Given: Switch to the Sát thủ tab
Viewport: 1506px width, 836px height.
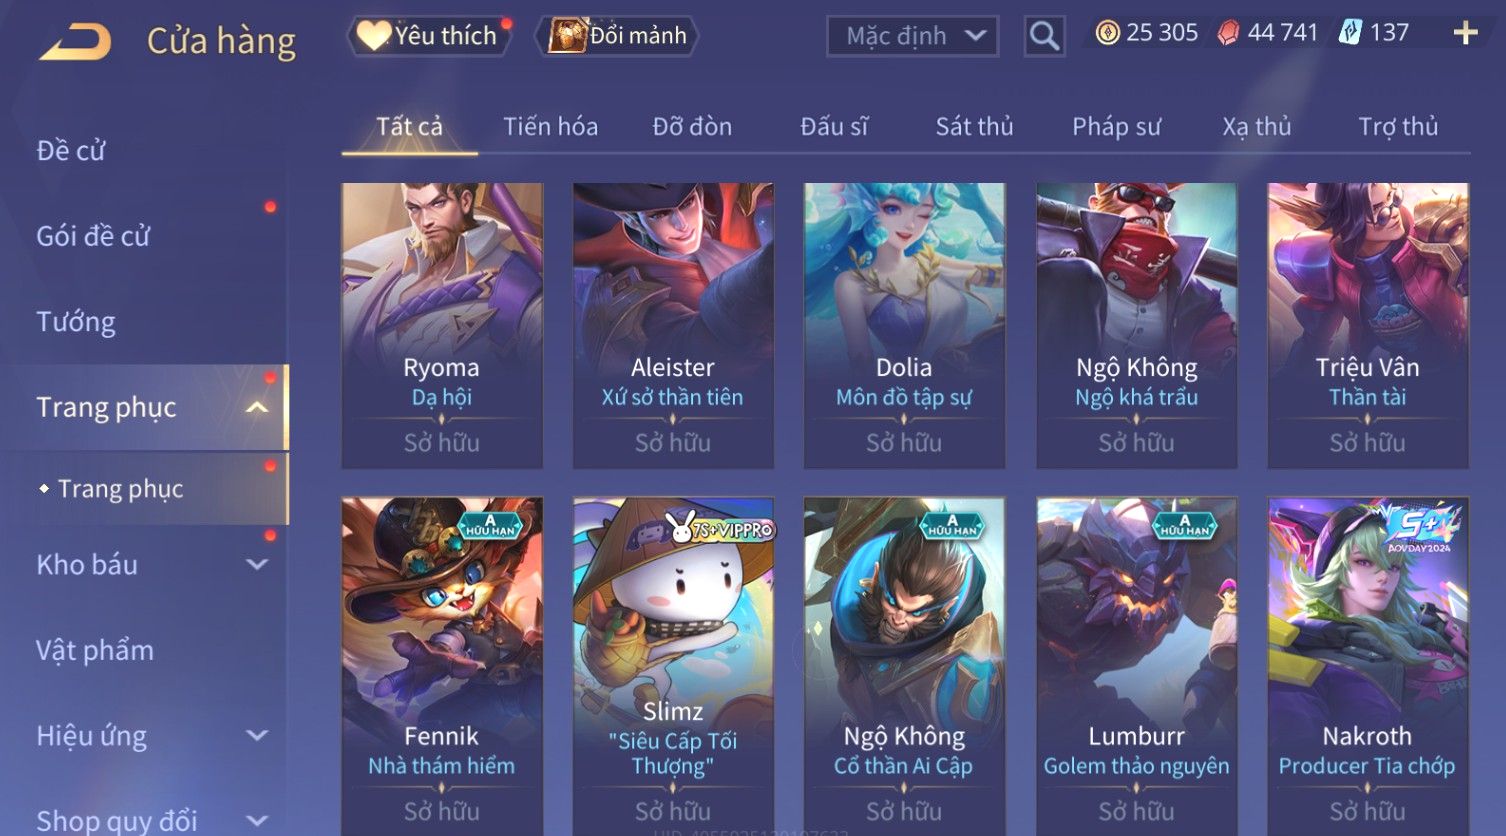Looking at the screenshot, I should click(x=974, y=126).
